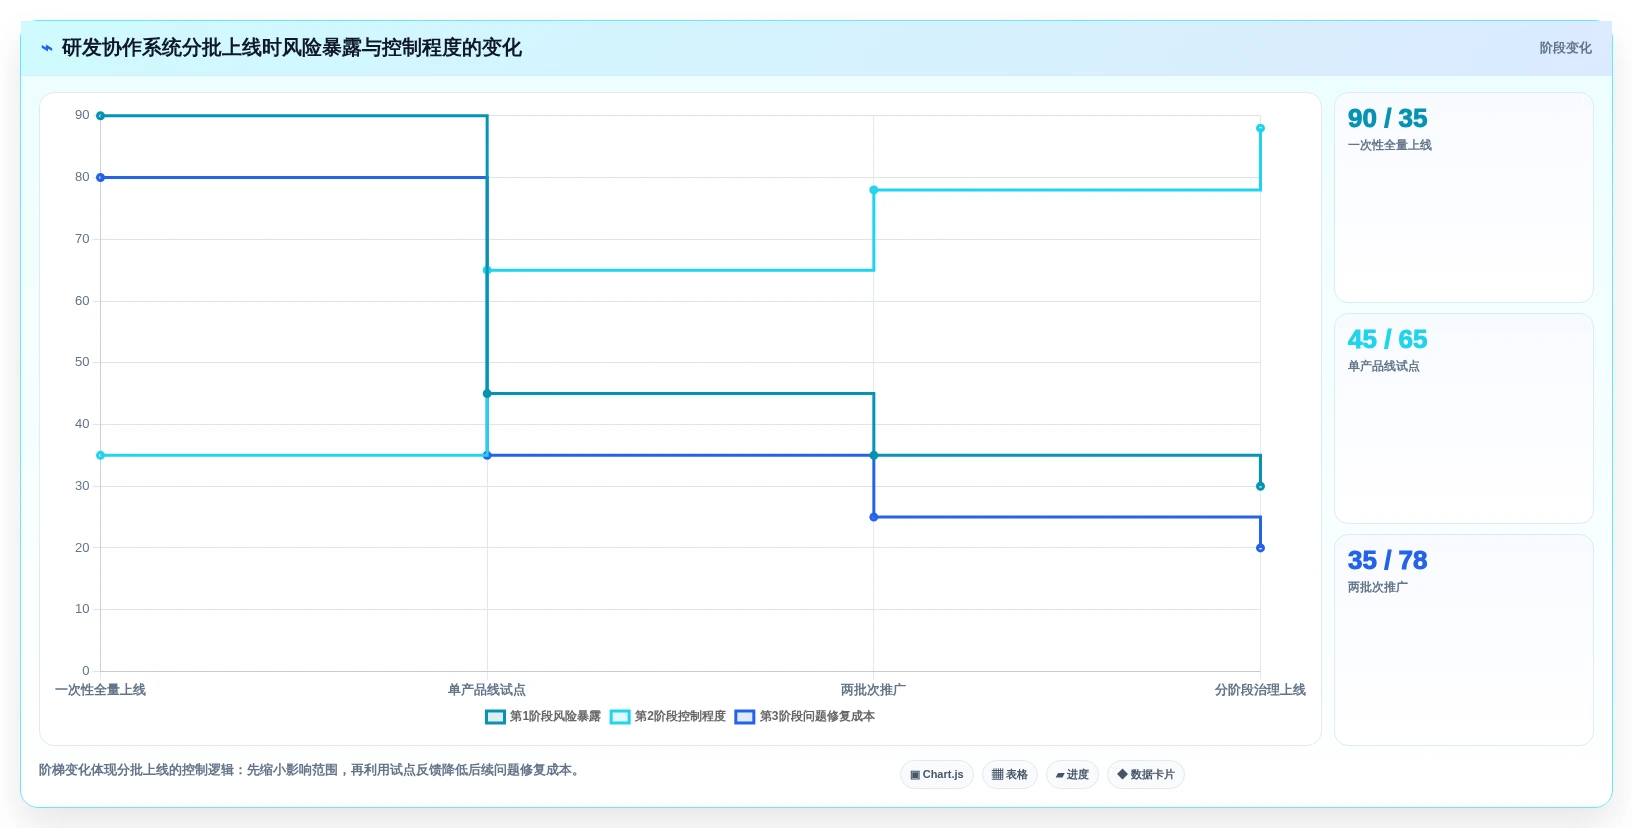Hide series via 第3阶段问题修复成本 legend text

pos(817,717)
